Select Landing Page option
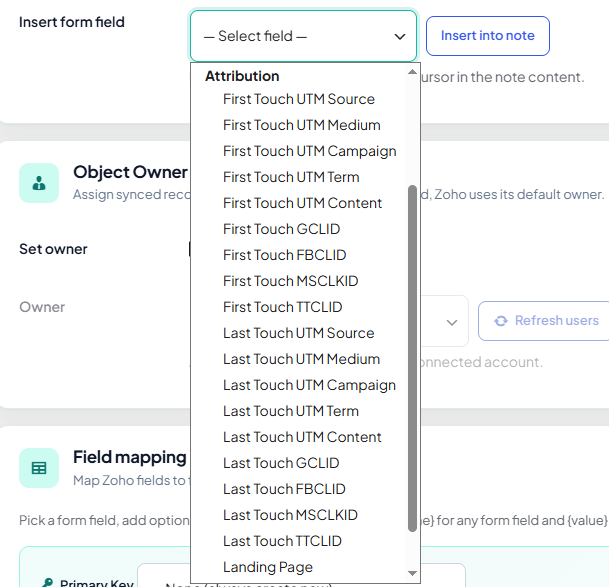Viewport: 609px width, 587px height. pyautogui.click(x=298, y=568)
